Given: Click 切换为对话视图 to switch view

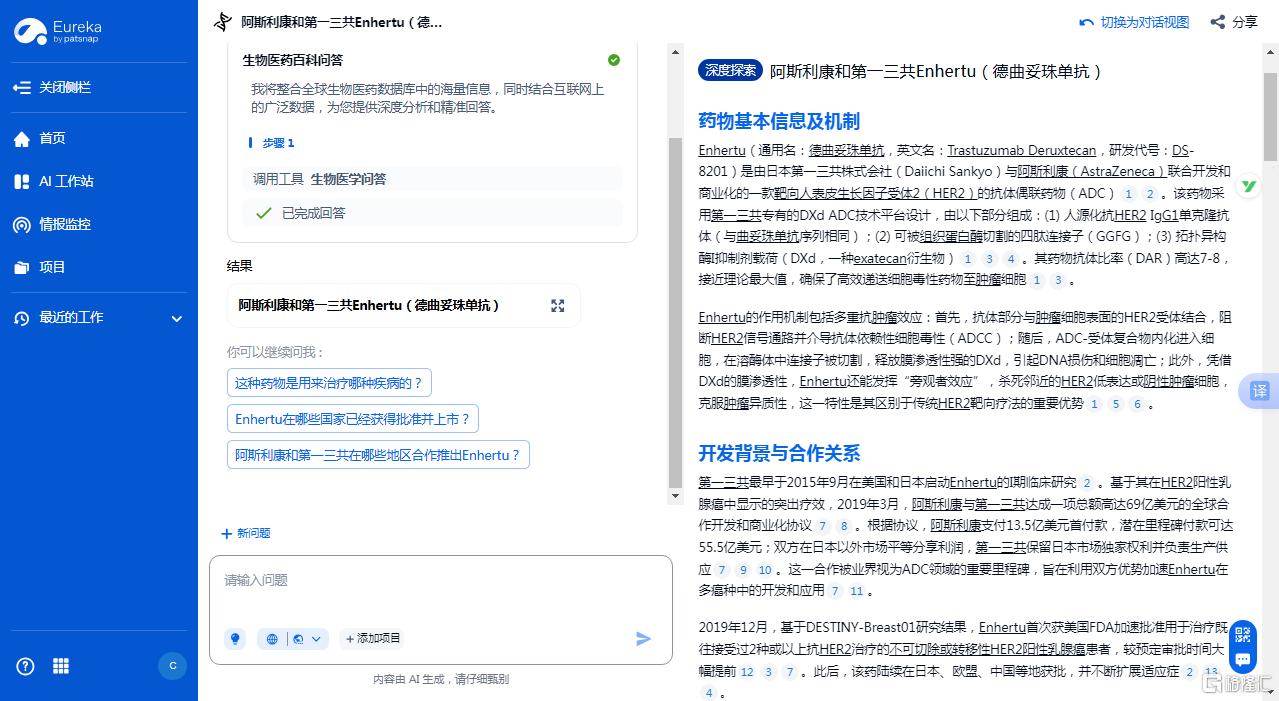Looking at the screenshot, I should pos(1134,22).
